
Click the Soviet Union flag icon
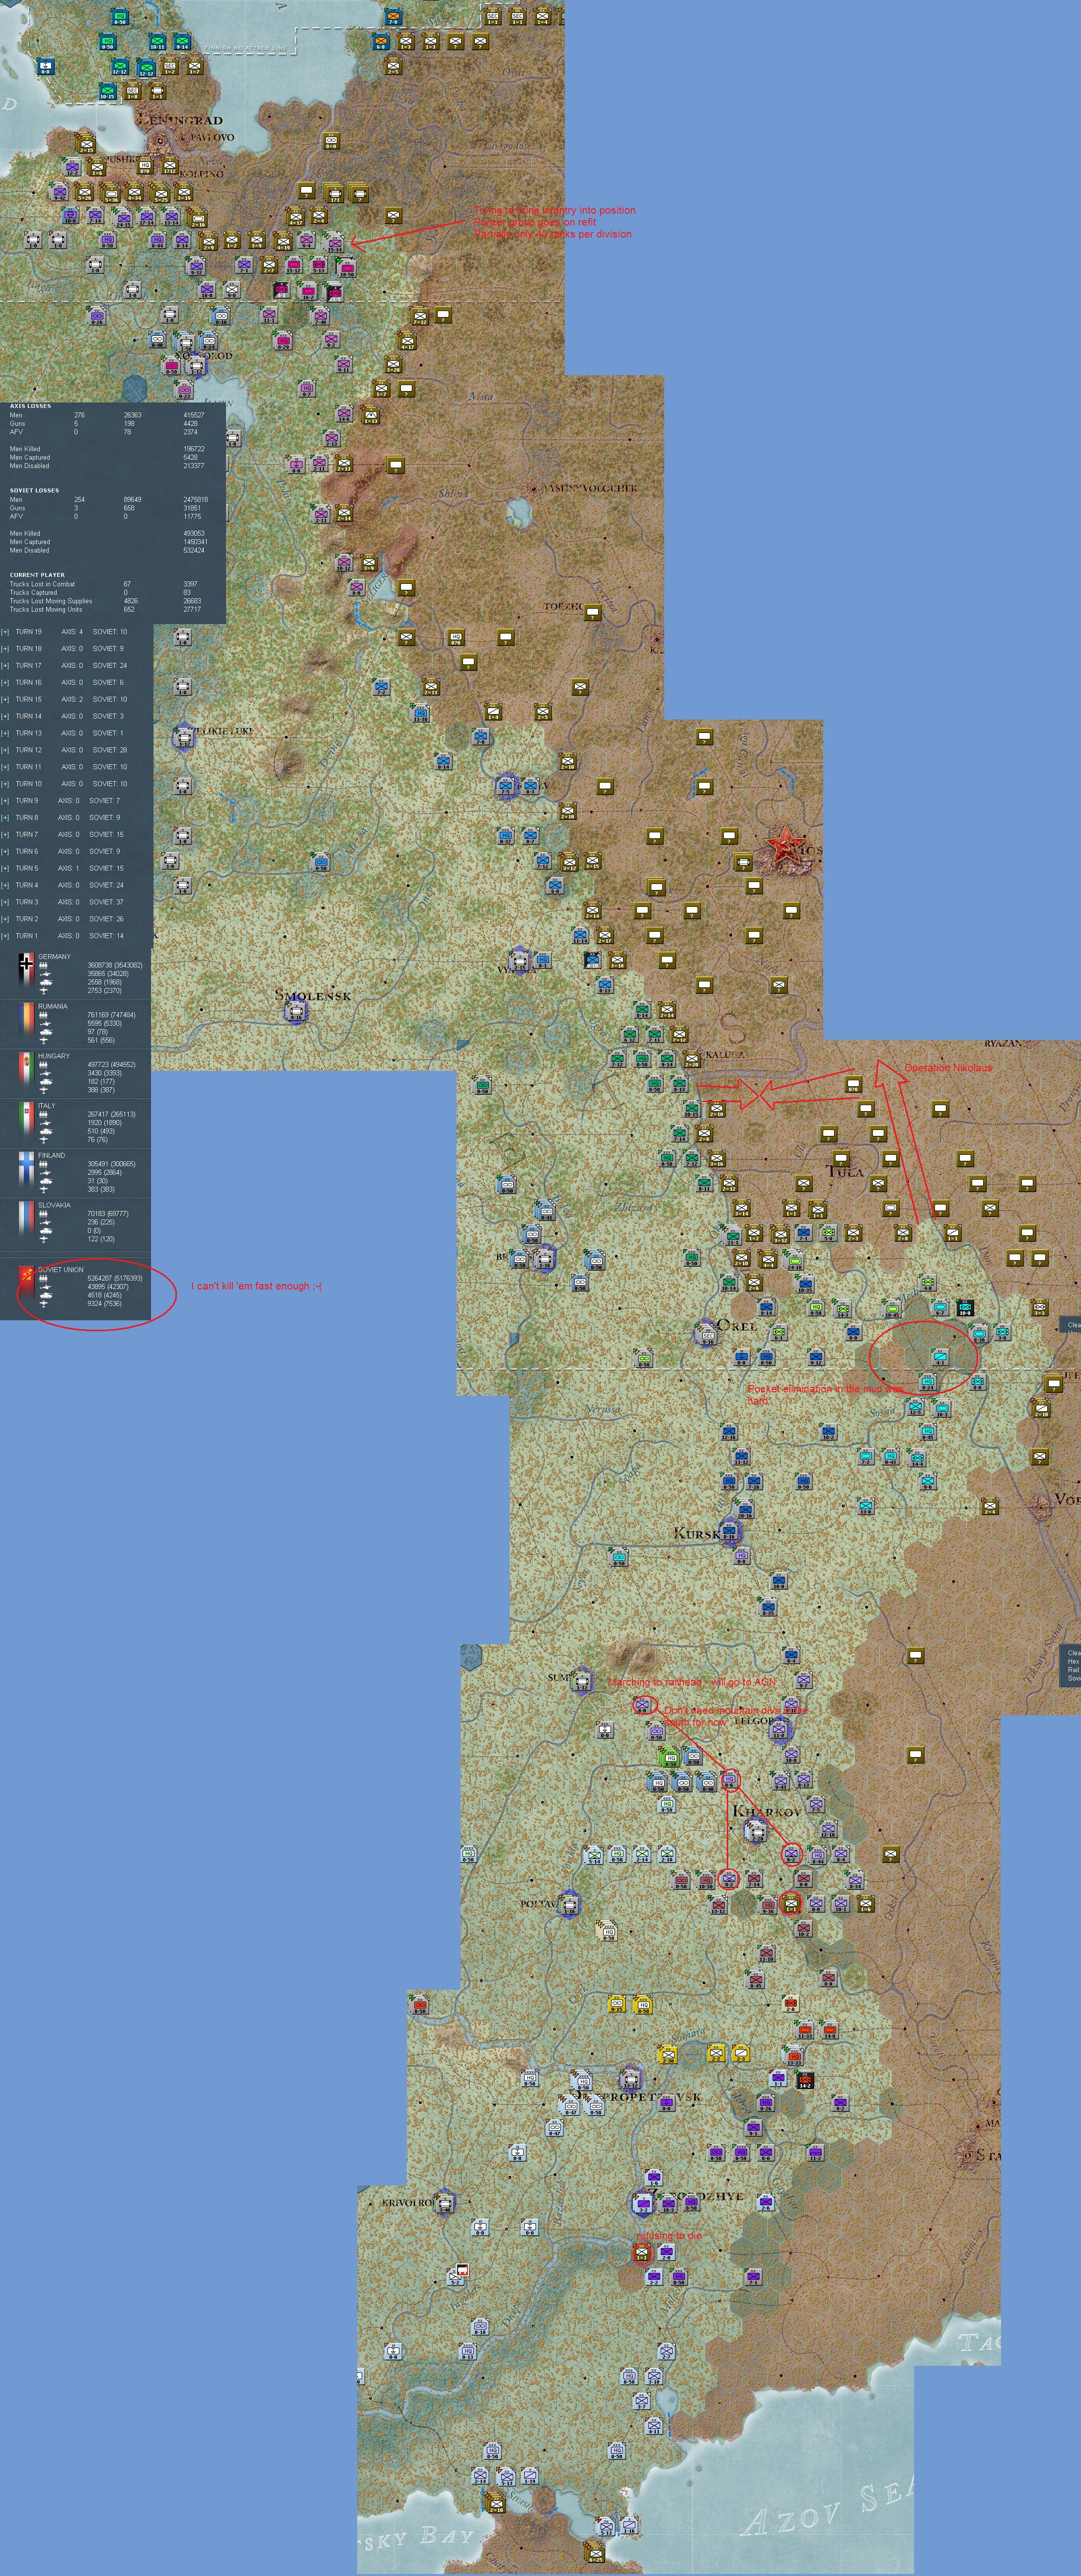[26, 1283]
